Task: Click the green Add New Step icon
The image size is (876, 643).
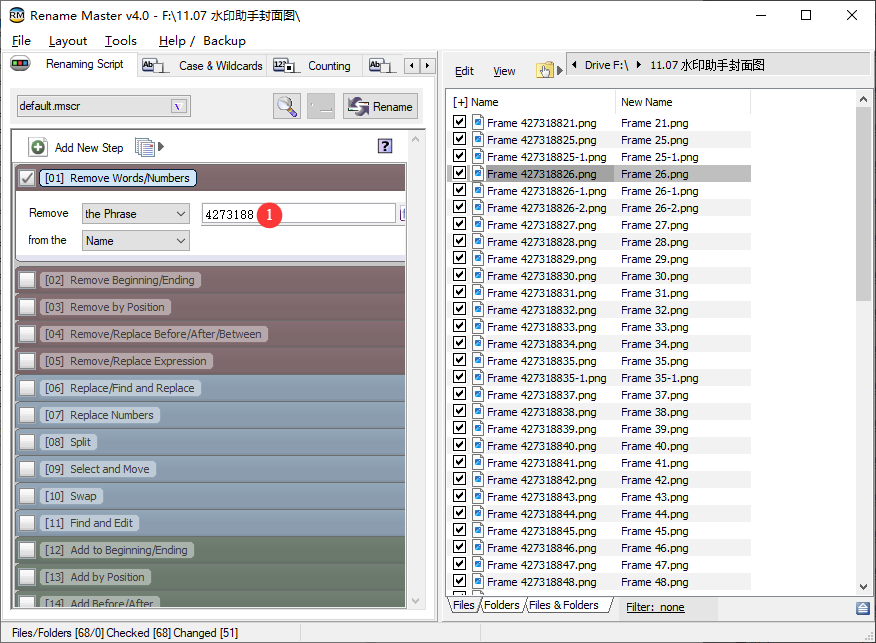Action: (x=38, y=147)
